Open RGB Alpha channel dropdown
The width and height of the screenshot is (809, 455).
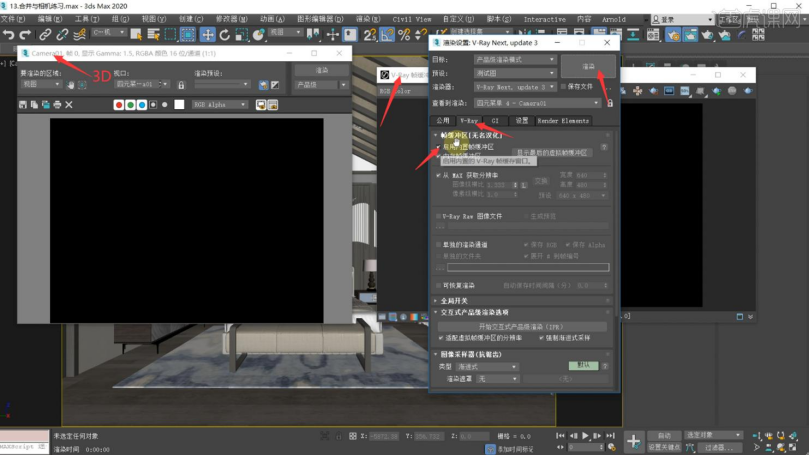point(219,105)
